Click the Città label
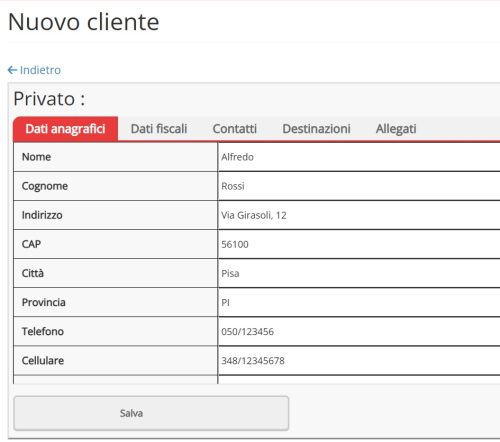 (33, 273)
